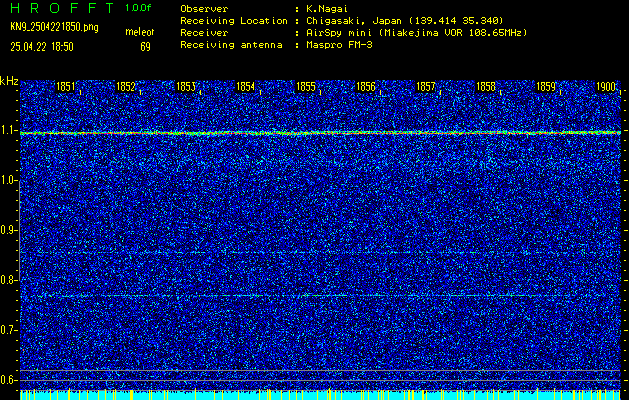Click the 1853 time marker
Image resolution: width=629 pixels, height=400 pixels.
tap(186, 87)
